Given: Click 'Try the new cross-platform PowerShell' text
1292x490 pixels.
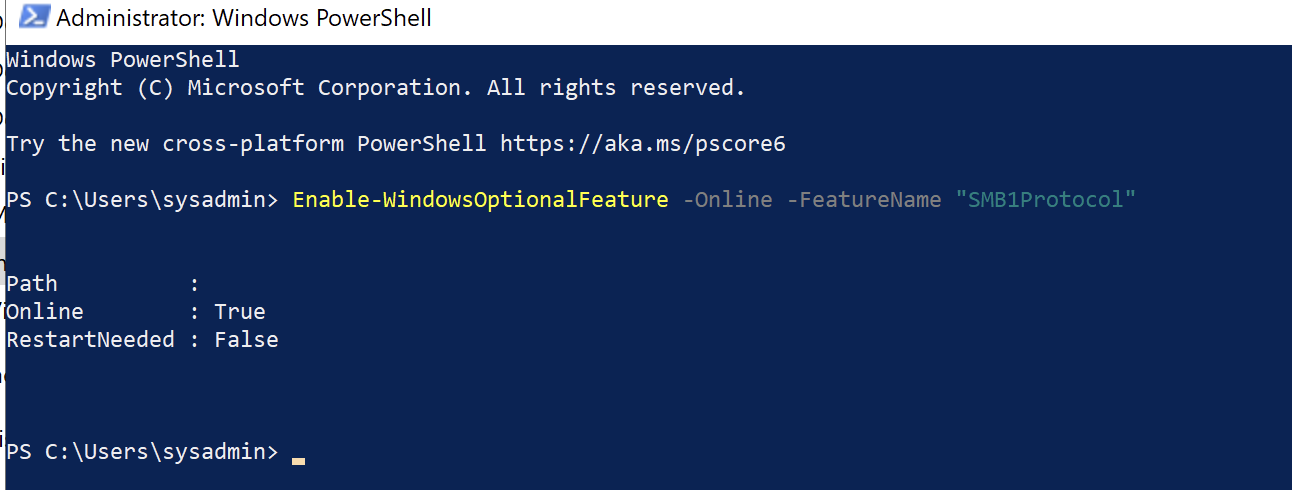Looking at the screenshot, I should point(246,144).
